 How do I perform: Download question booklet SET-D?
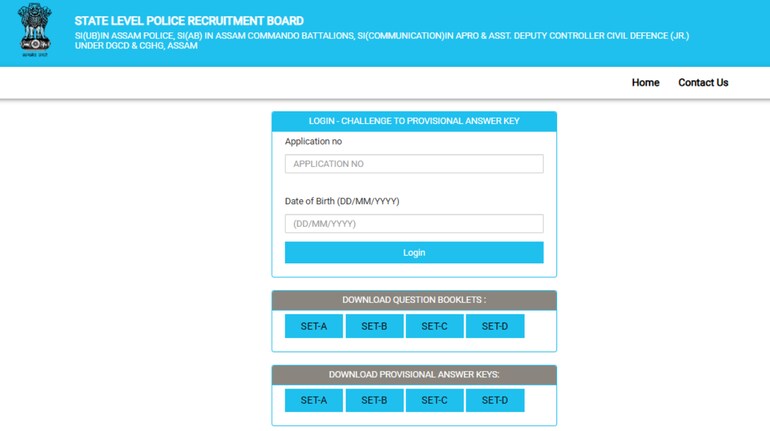point(494,326)
